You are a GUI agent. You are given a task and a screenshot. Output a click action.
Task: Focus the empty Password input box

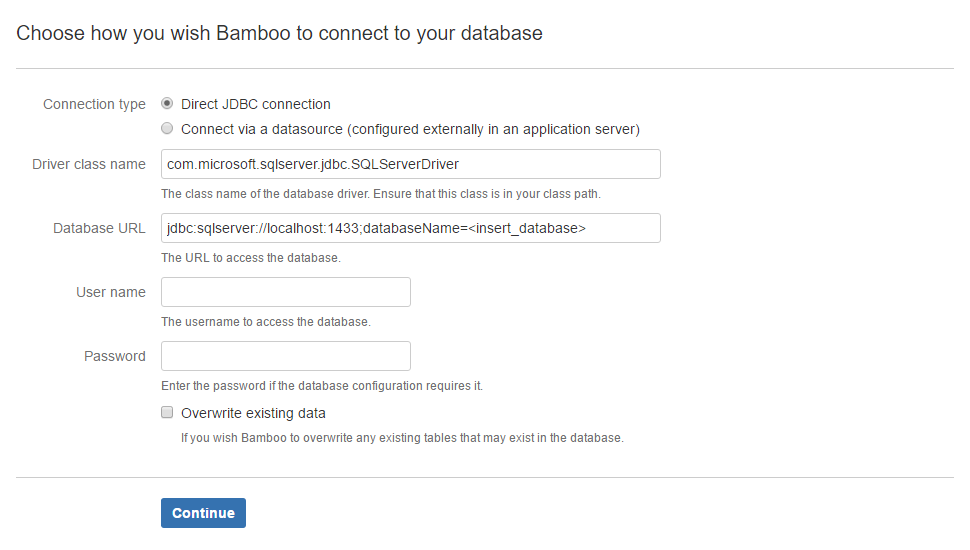tap(286, 356)
